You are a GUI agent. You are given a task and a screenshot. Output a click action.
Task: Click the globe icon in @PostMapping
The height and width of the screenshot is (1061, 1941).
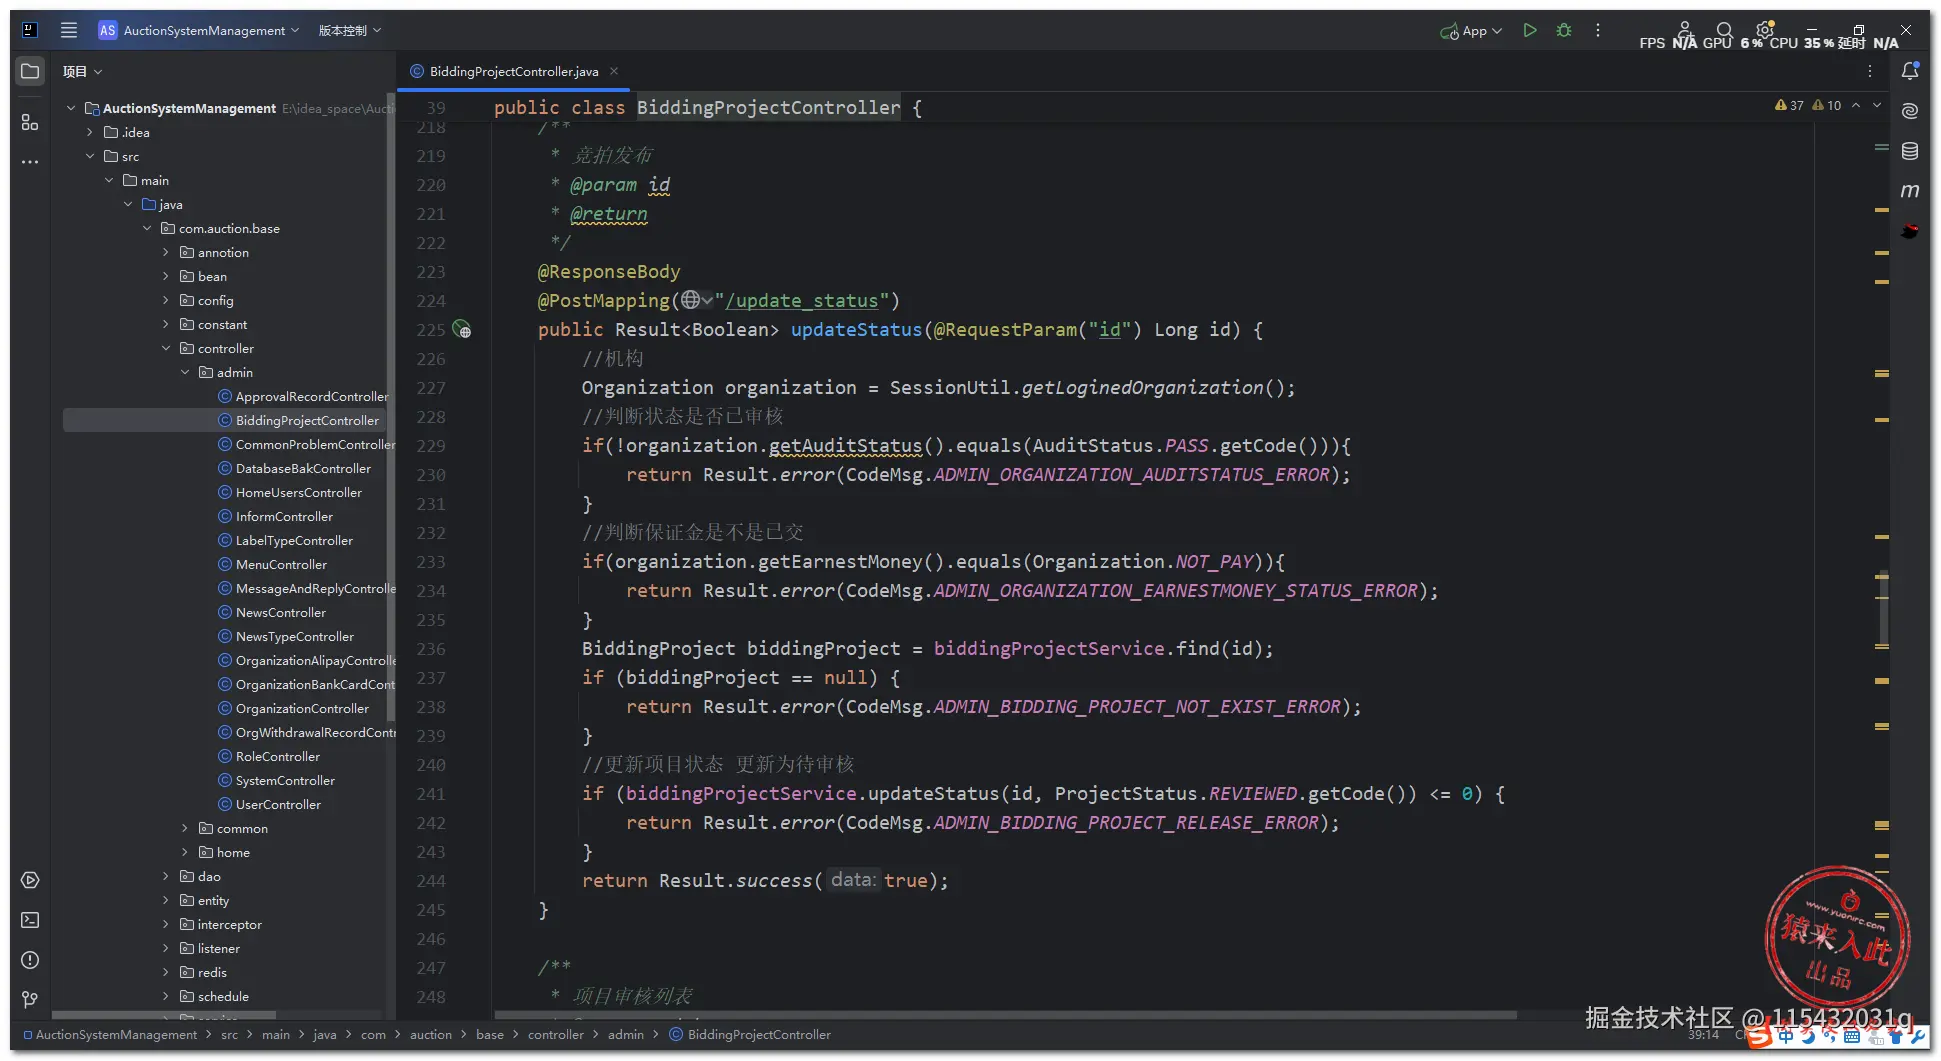point(690,300)
